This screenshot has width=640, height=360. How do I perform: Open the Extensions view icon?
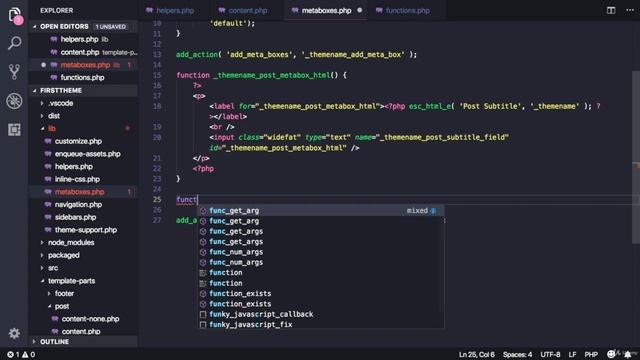tap(15, 130)
